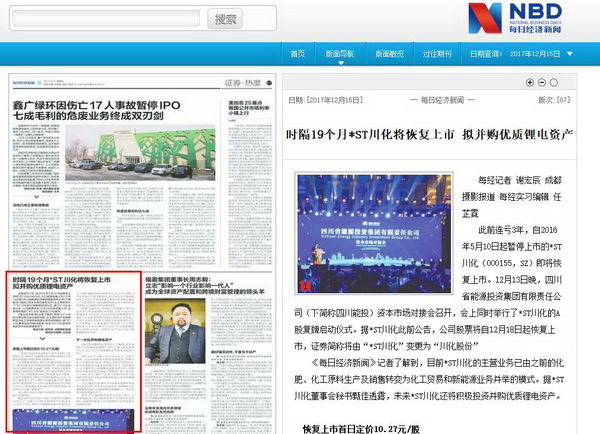Click subheading 恢复上市首日定价10.27元/股
Image resolution: width=600 pixels, height=434 pixels.
tap(361, 429)
